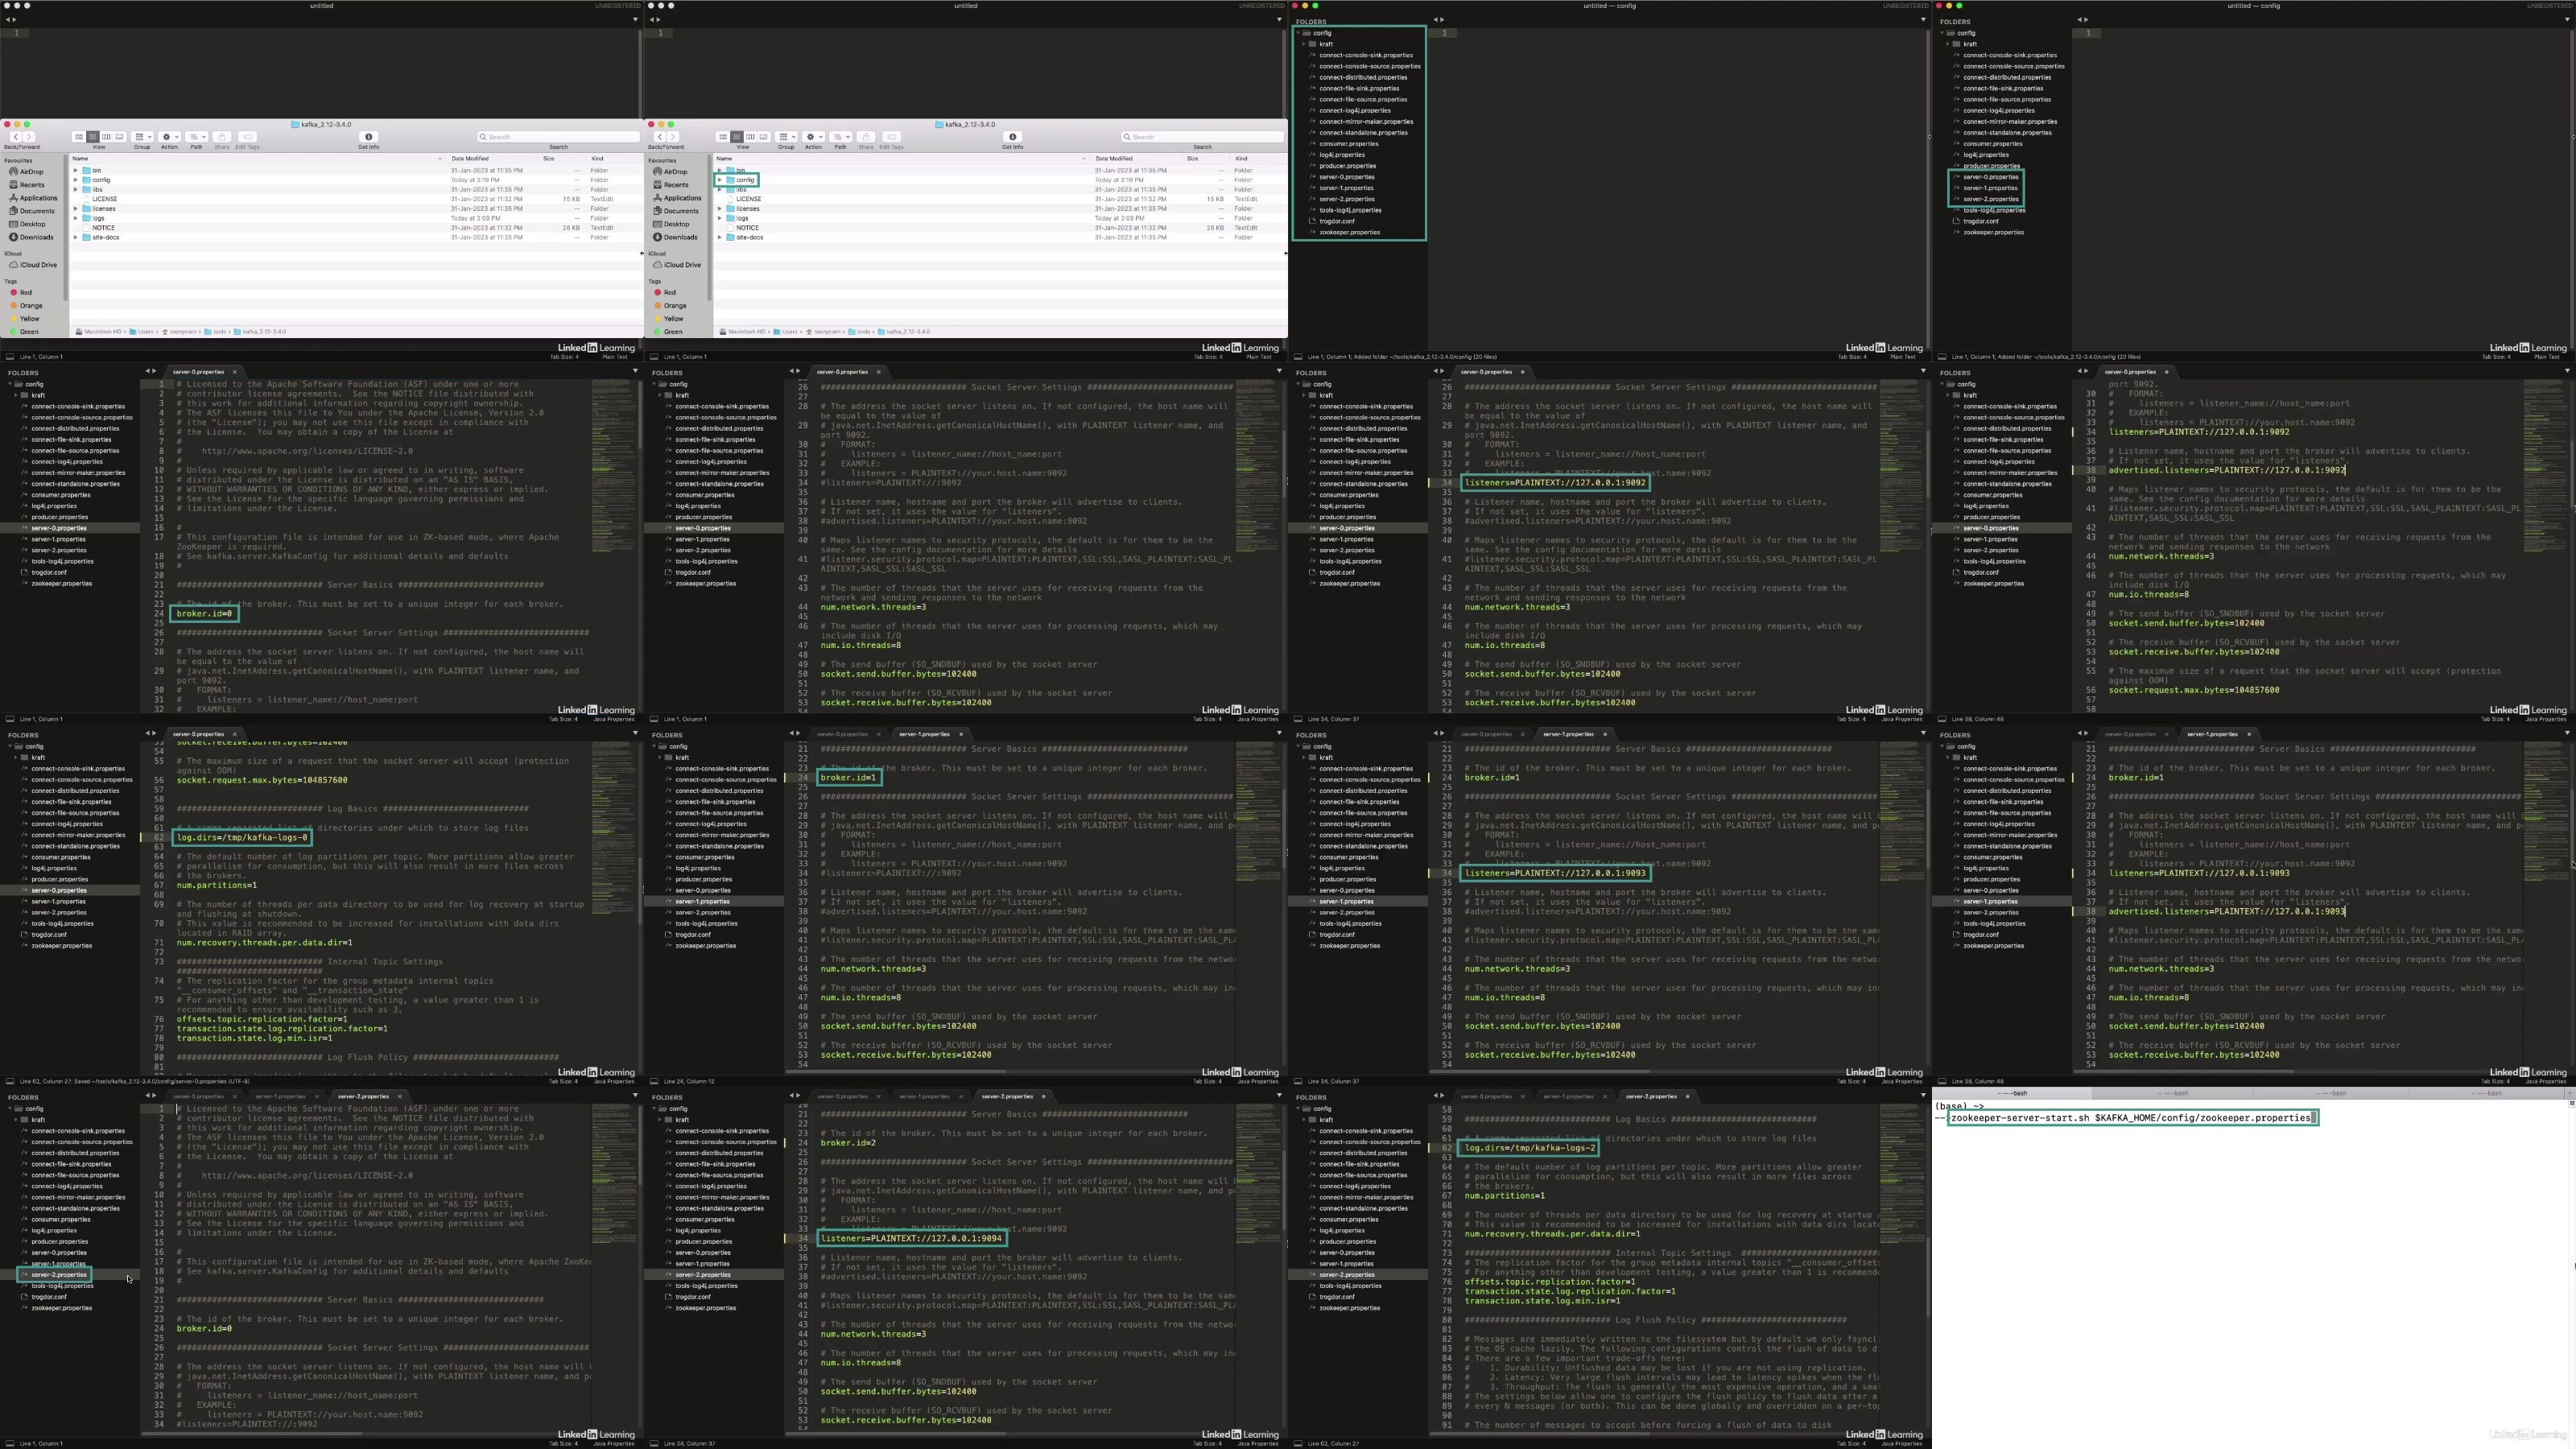The width and height of the screenshot is (2576, 1449).
Task: Select highlighted server-2.properties in the folders sidebar
Action: point(58,1275)
